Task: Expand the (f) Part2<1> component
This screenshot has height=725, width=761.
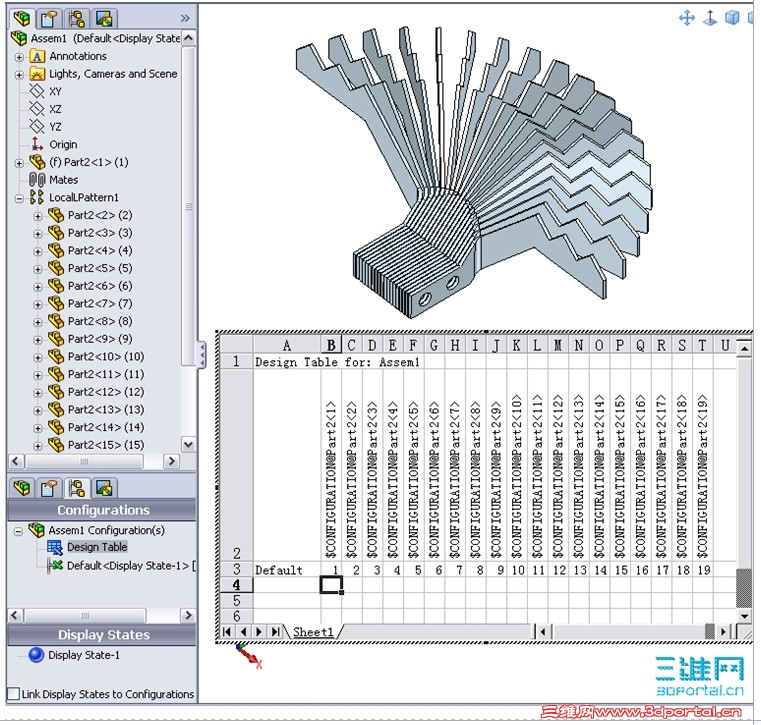Action: [x=19, y=163]
